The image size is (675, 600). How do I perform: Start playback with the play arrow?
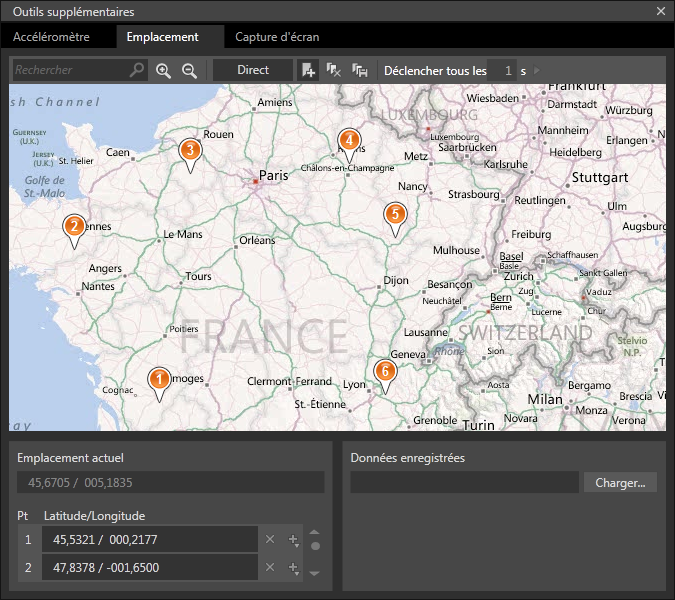pyautogui.click(x=537, y=71)
